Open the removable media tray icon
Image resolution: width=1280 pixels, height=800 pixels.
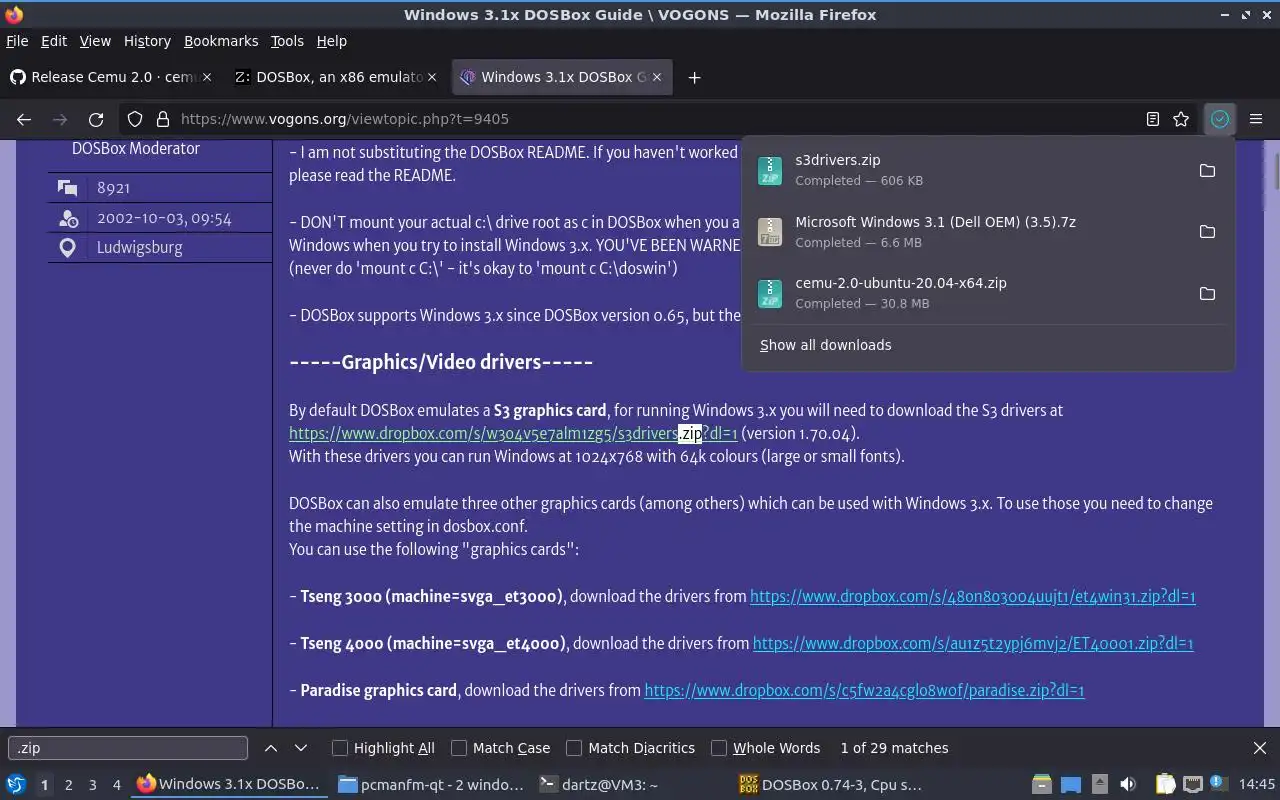coord(1099,785)
